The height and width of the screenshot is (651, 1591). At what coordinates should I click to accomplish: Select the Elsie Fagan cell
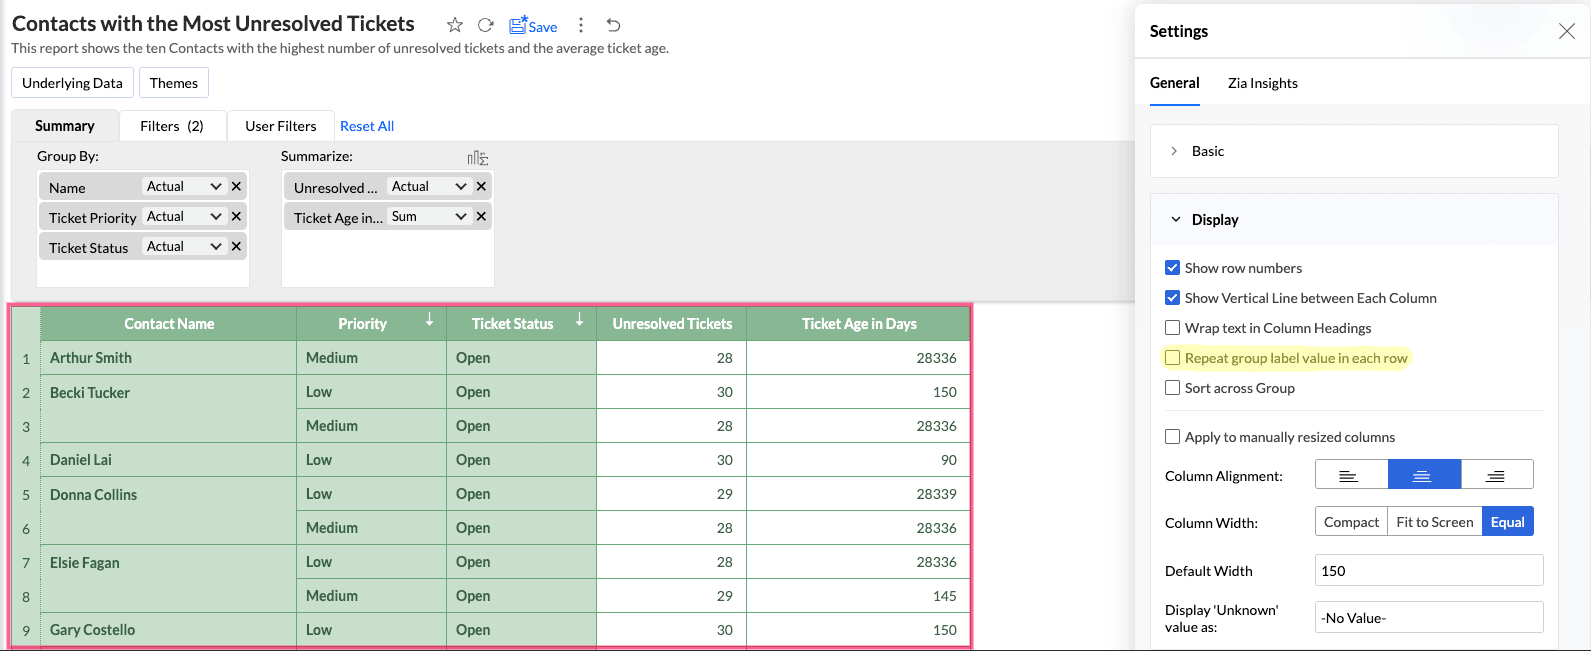[x=169, y=579]
